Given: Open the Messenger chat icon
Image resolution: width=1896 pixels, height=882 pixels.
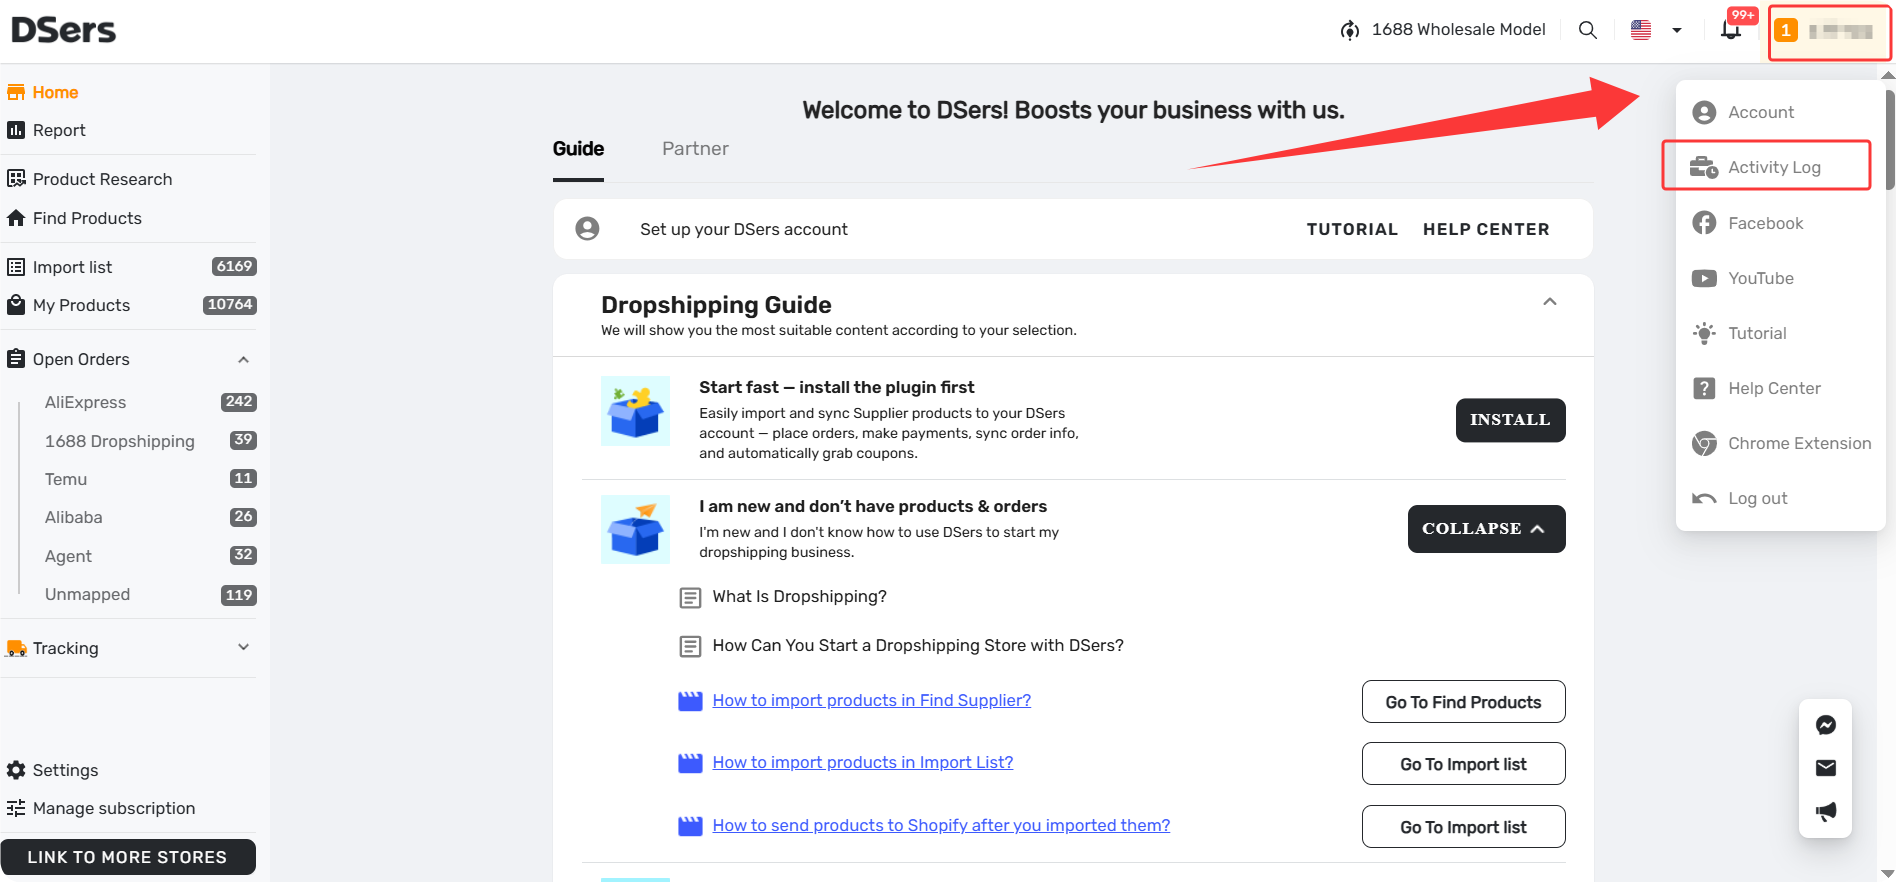Looking at the screenshot, I should (1825, 725).
